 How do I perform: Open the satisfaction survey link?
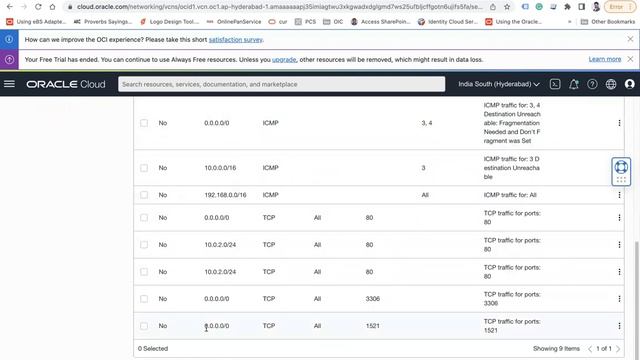[x=236, y=40]
